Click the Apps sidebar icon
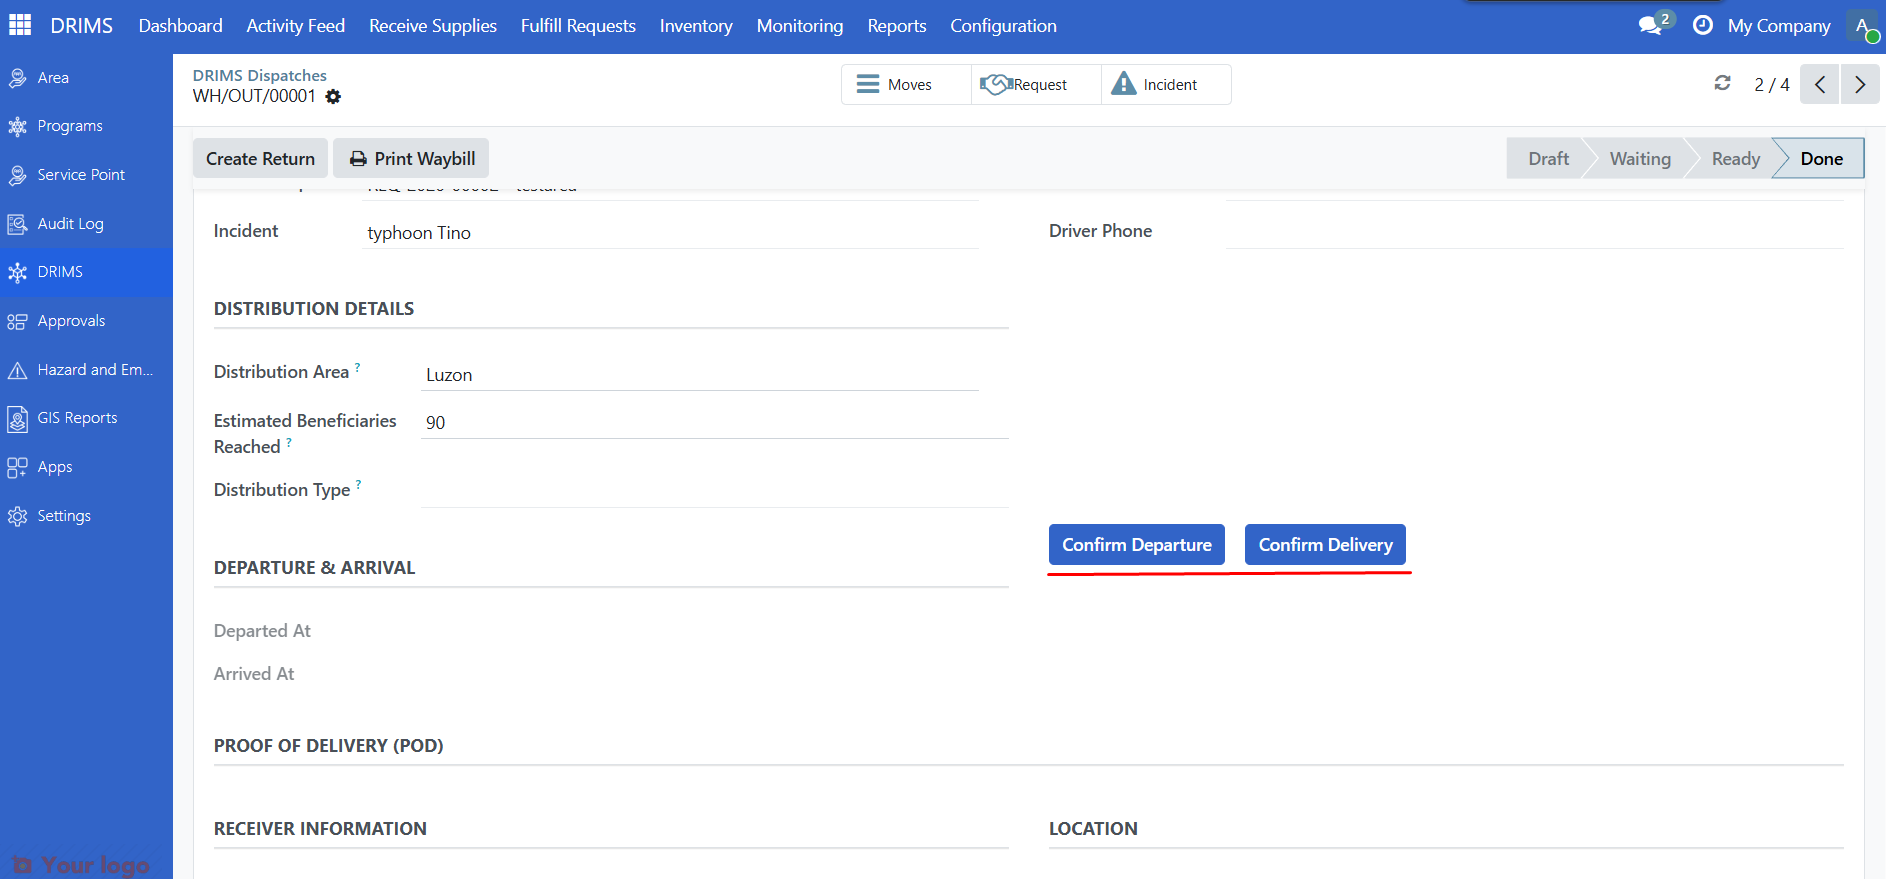 tap(17, 467)
